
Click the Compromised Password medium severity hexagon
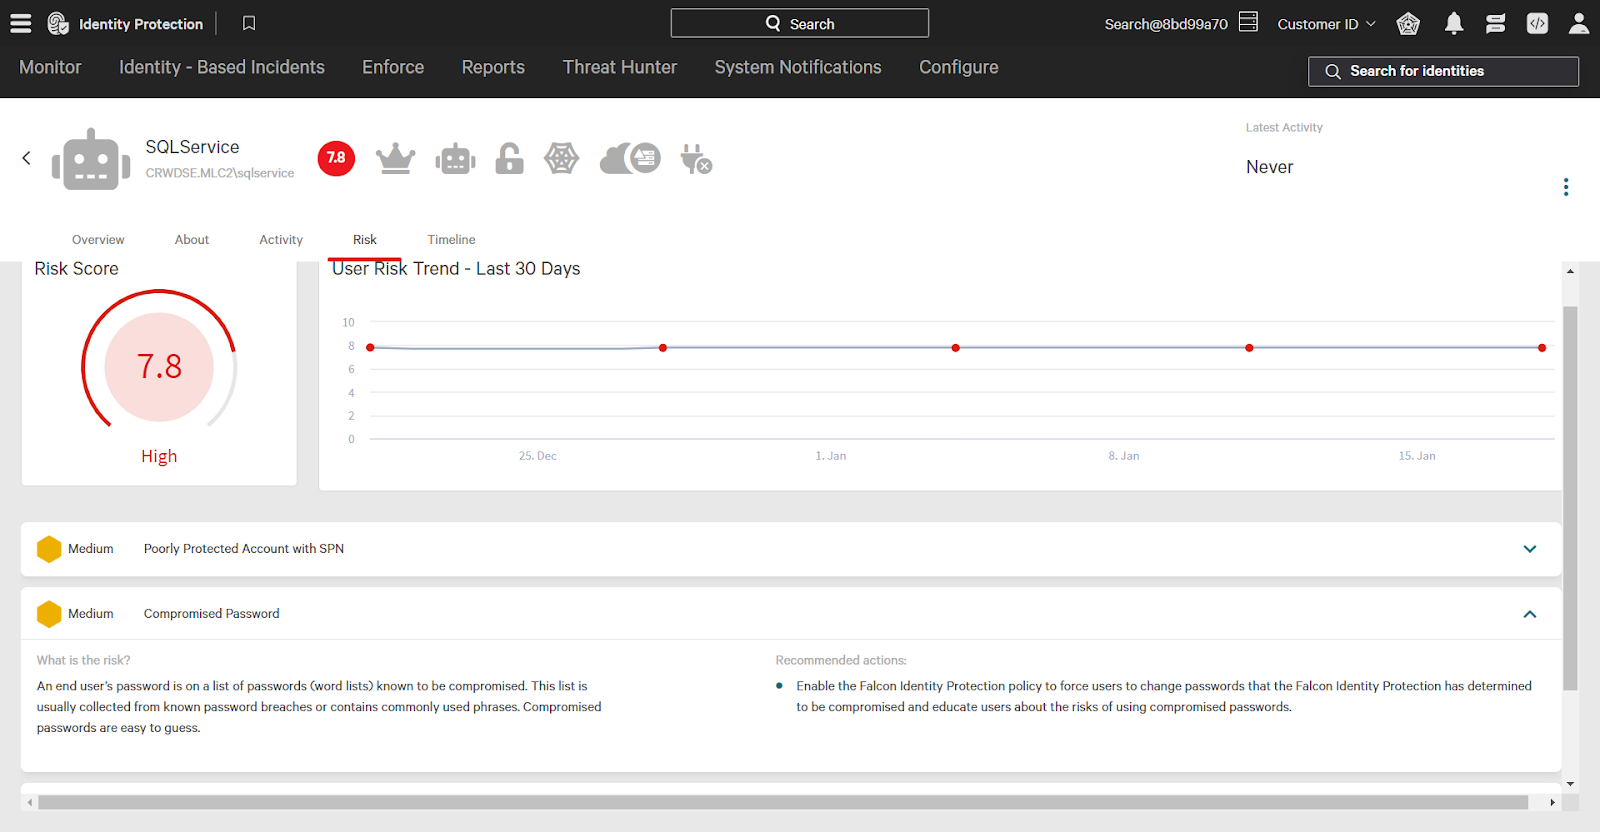click(49, 614)
